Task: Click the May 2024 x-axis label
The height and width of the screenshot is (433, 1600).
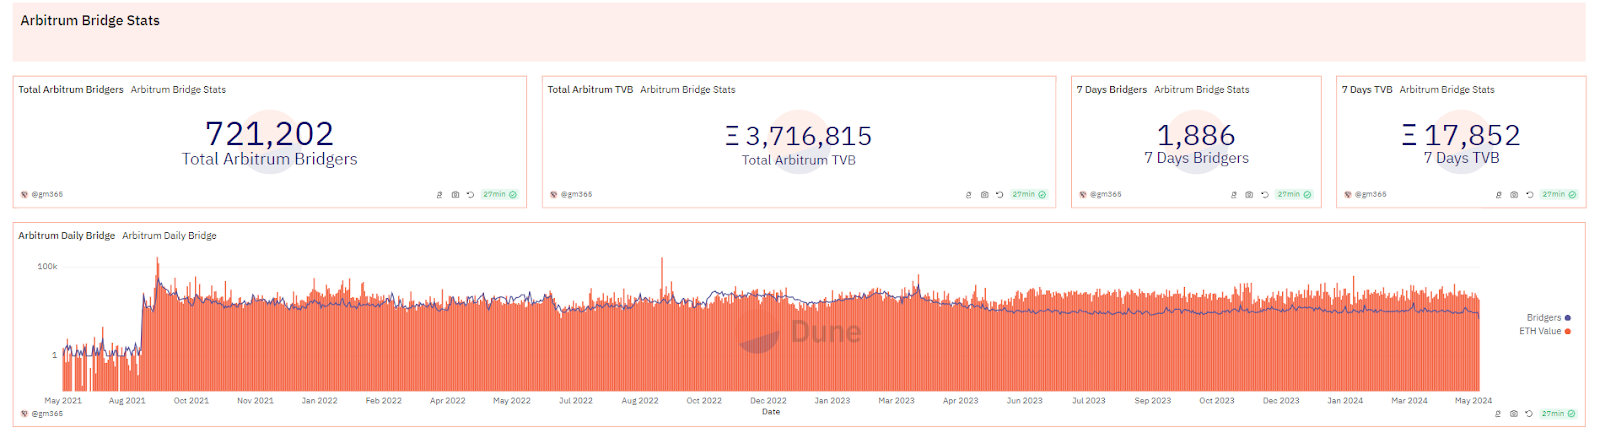Action: pos(1473,401)
